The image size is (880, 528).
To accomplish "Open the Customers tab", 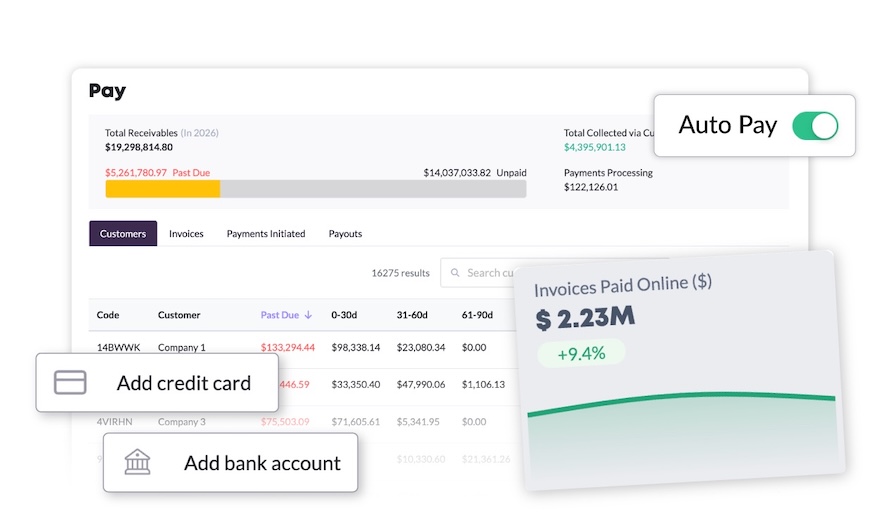I will (x=123, y=234).
